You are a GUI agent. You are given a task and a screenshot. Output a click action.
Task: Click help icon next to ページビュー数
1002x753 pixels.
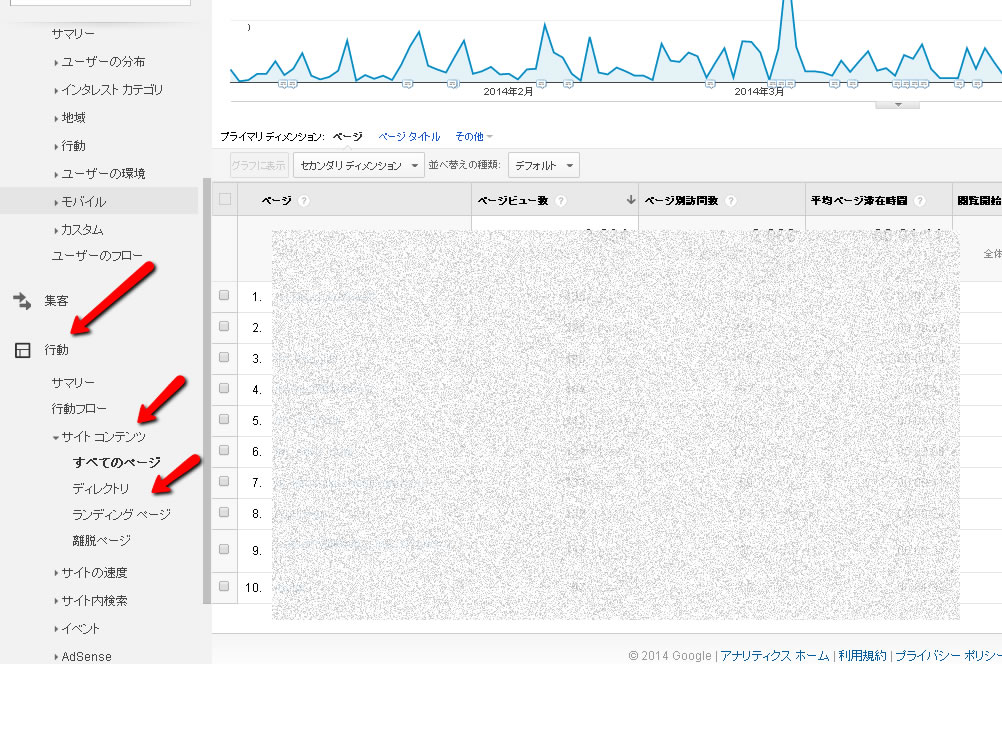(561, 201)
